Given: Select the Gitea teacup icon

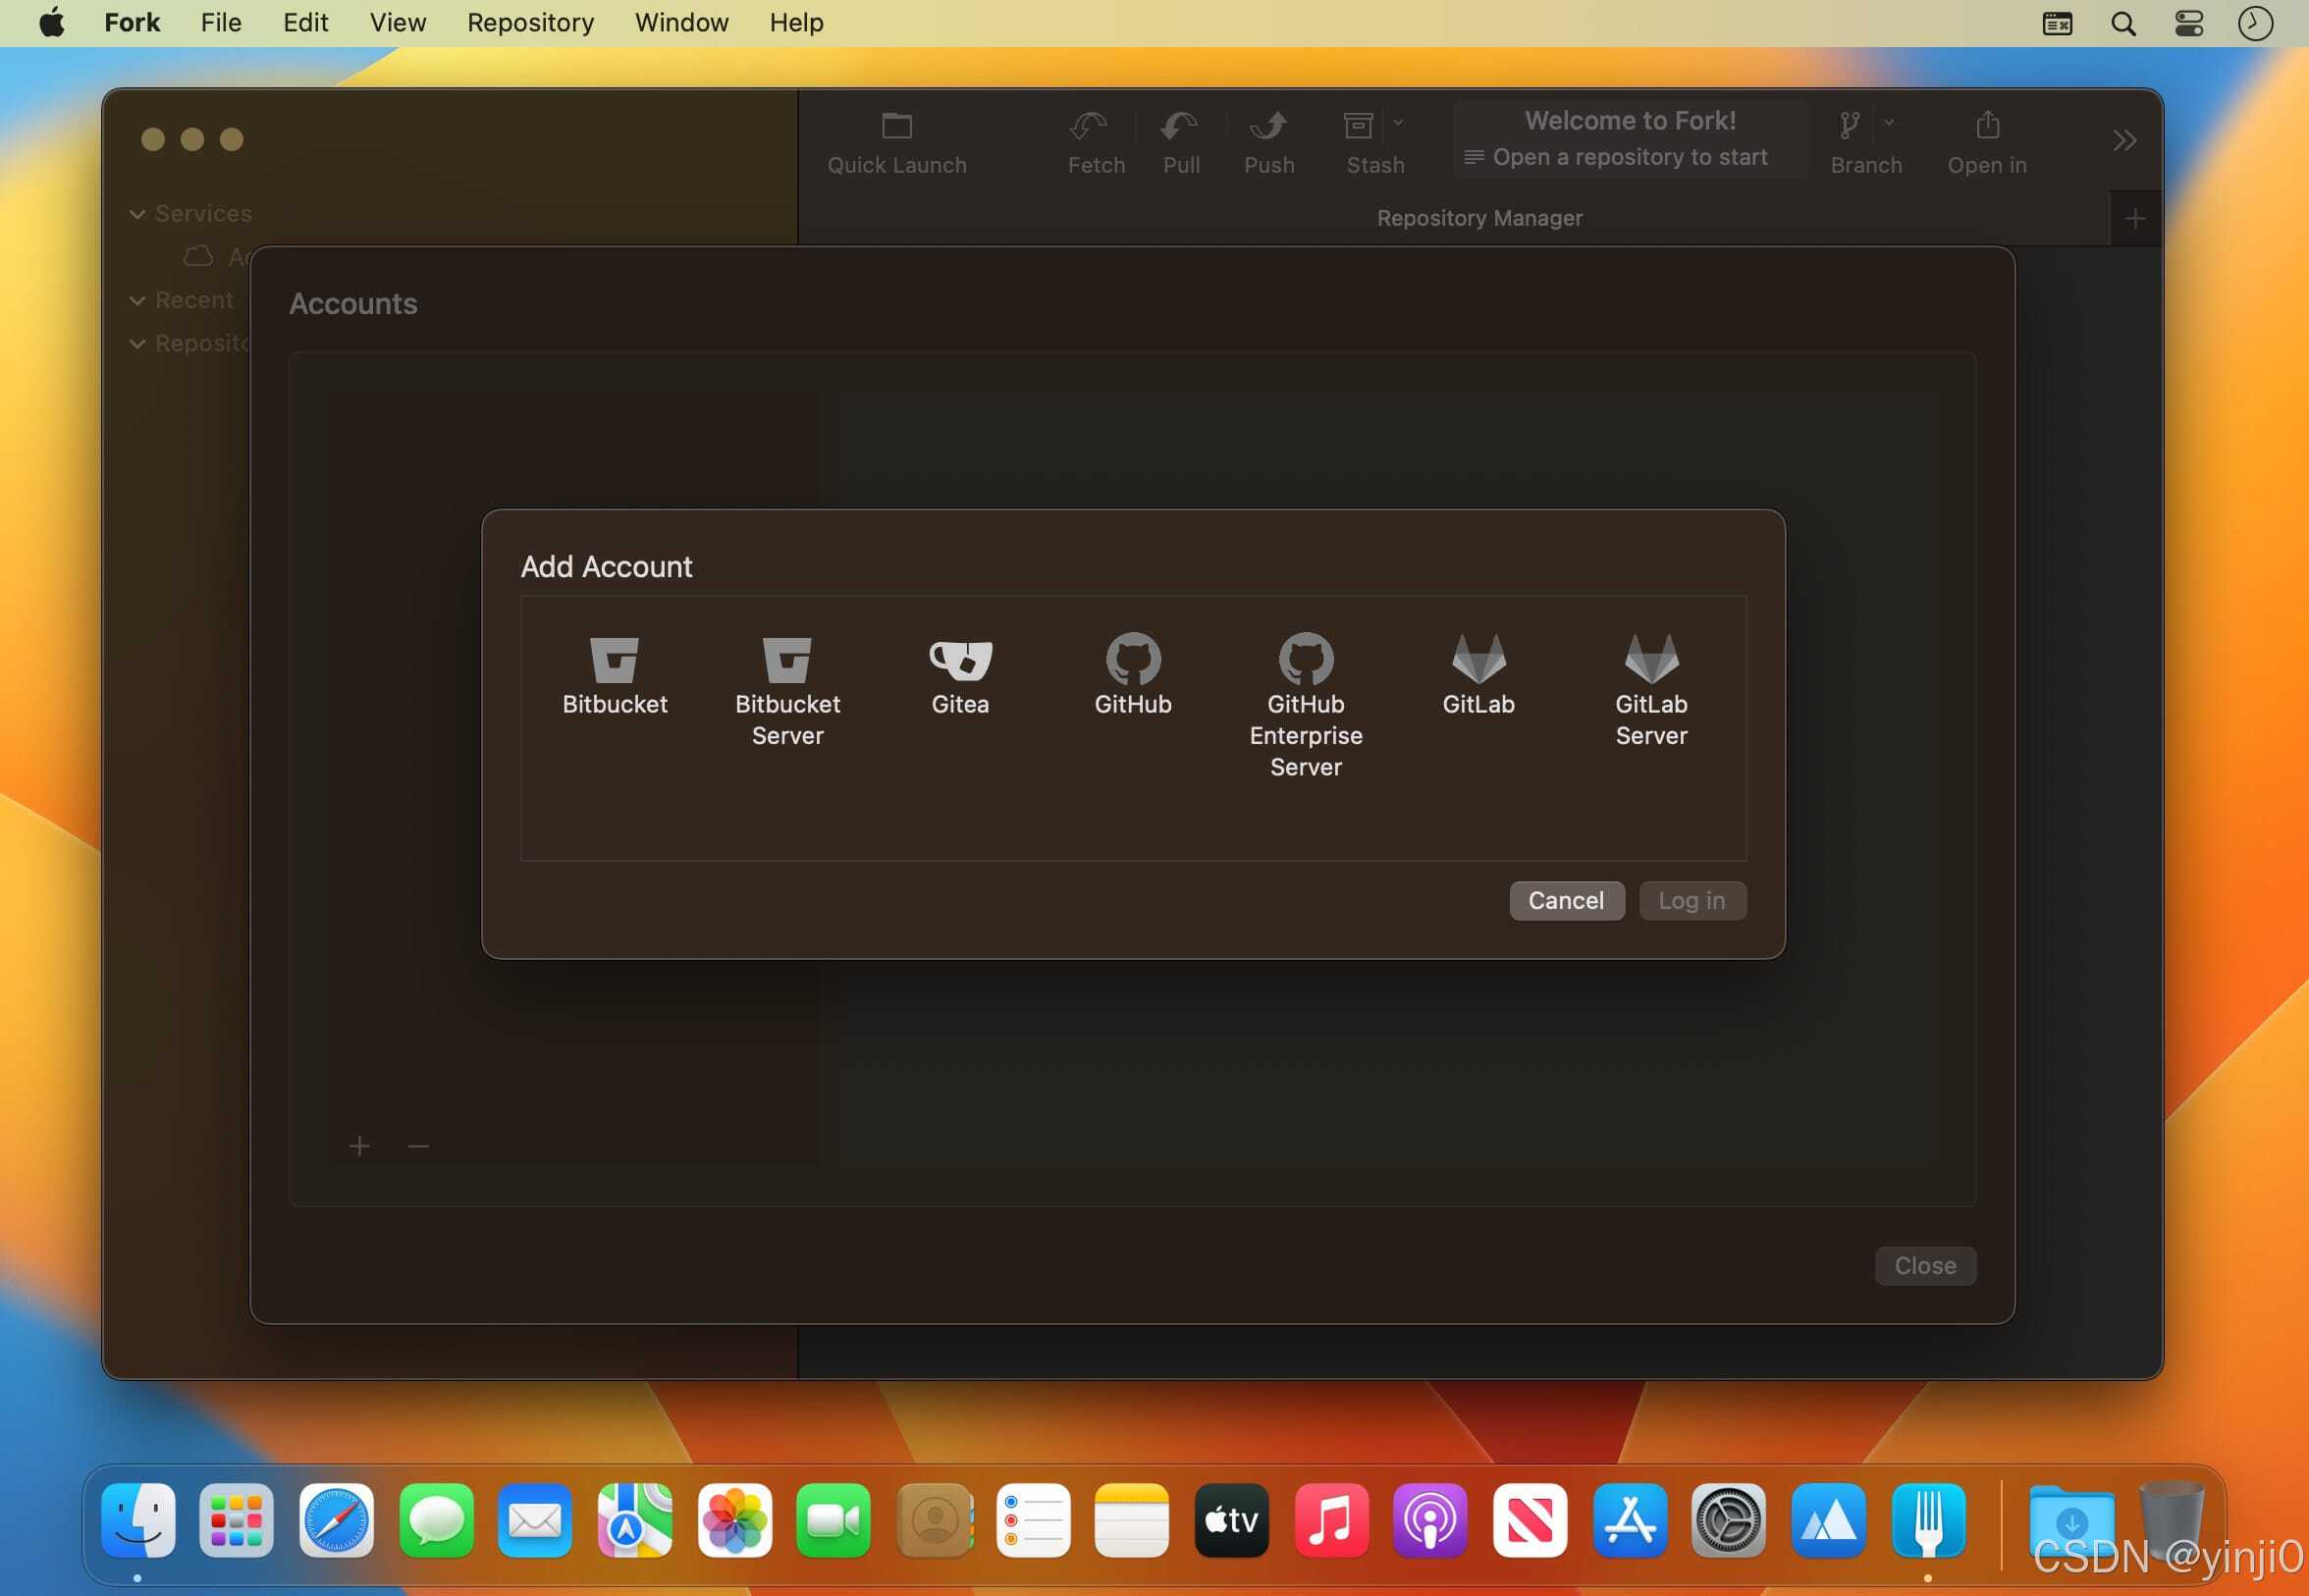Looking at the screenshot, I should [960, 659].
